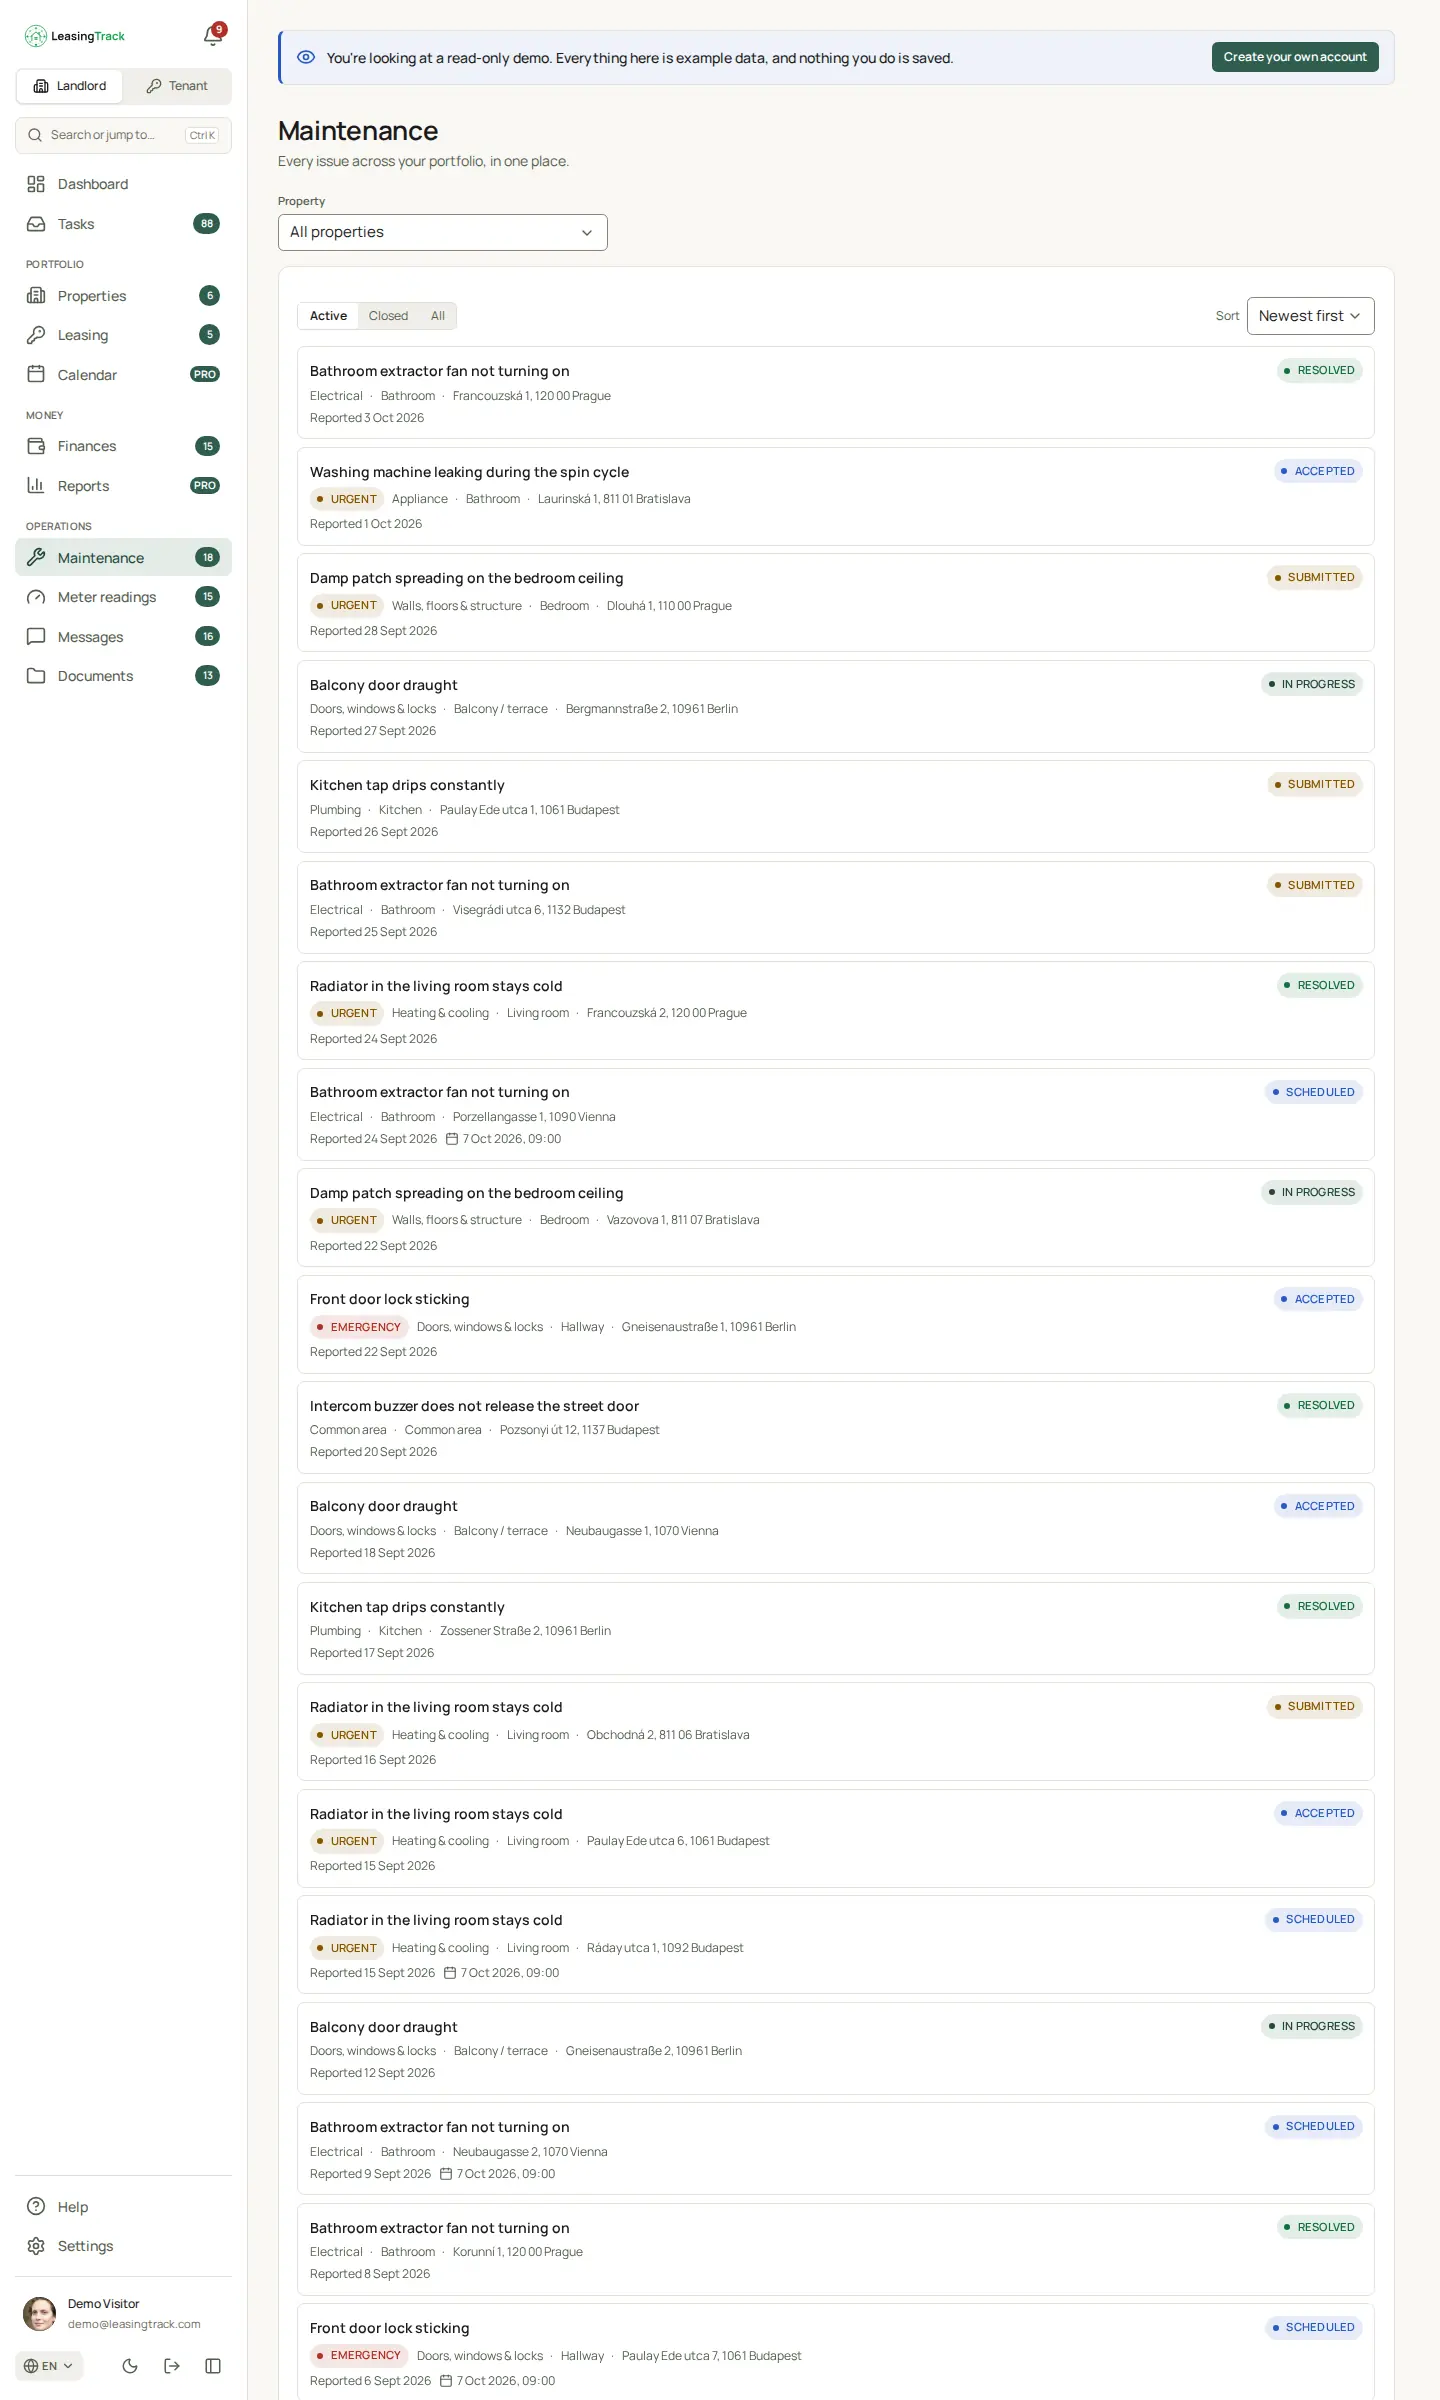This screenshot has height=2400, width=1440.
Task: Click the Tasks inbox icon
Action: click(36, 224)
